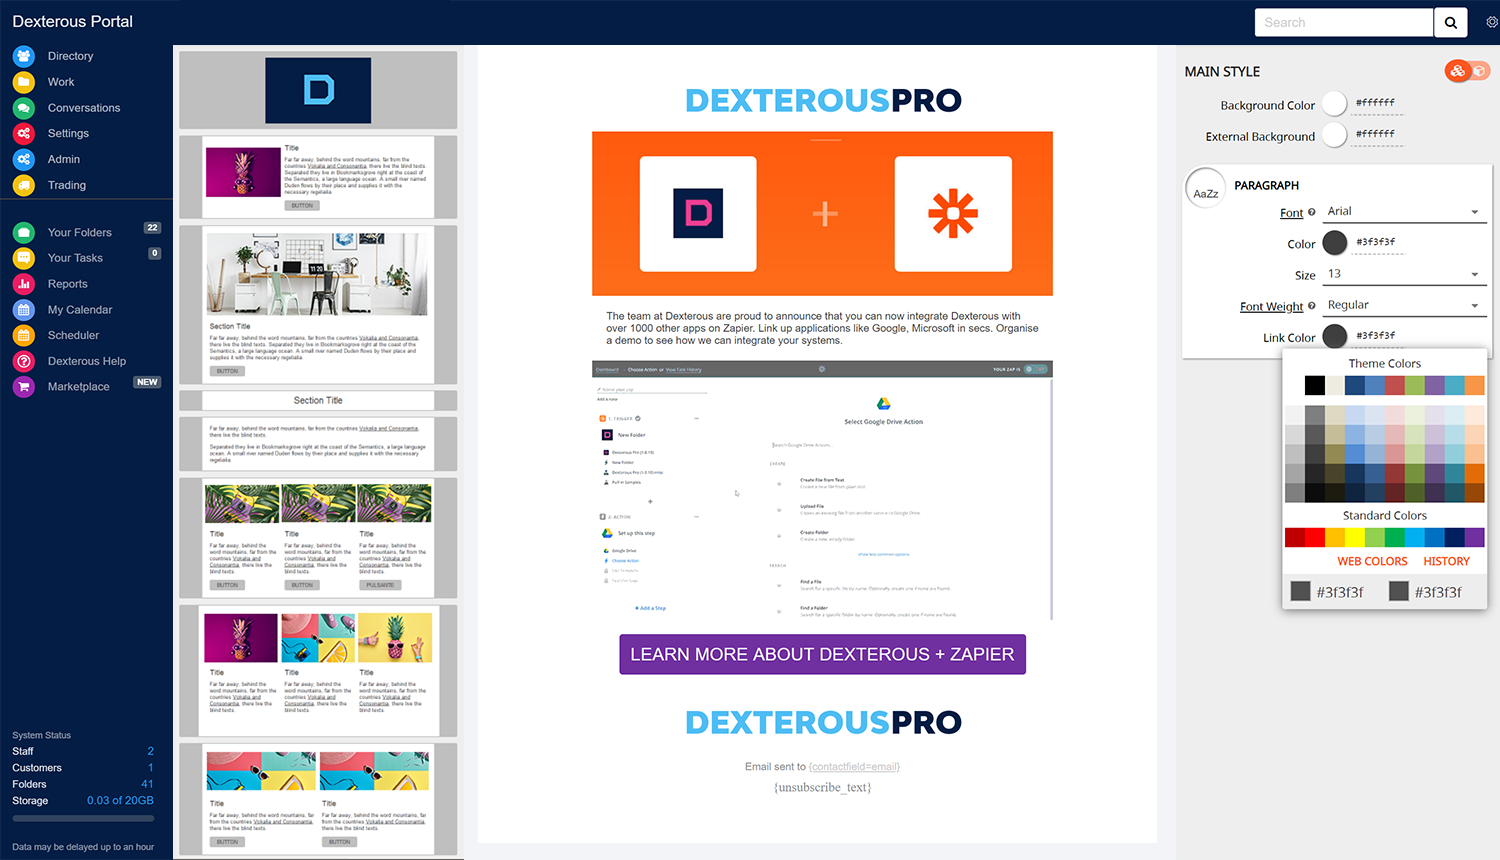Select the three-column leaf images template
This screenshot has width=1500, height=860.
pyautogui.click(x=318, y=538)
